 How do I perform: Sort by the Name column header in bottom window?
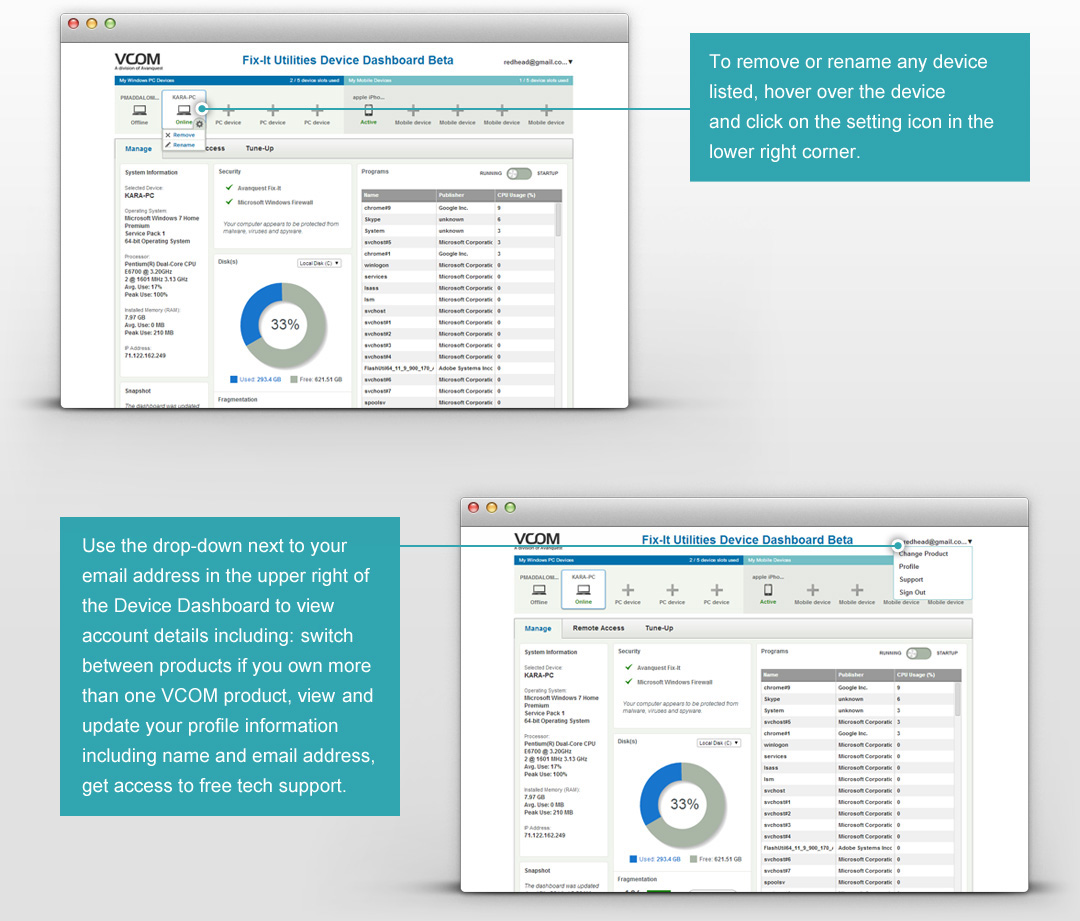click(x=798, y=674)
